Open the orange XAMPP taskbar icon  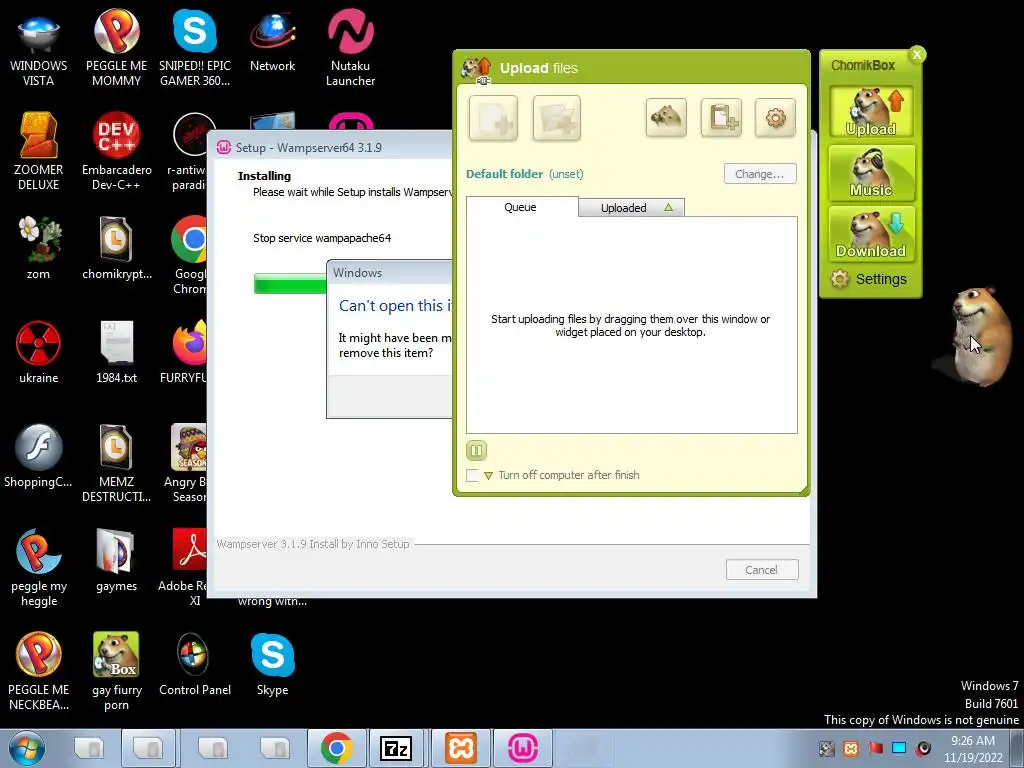pos(460,748)
